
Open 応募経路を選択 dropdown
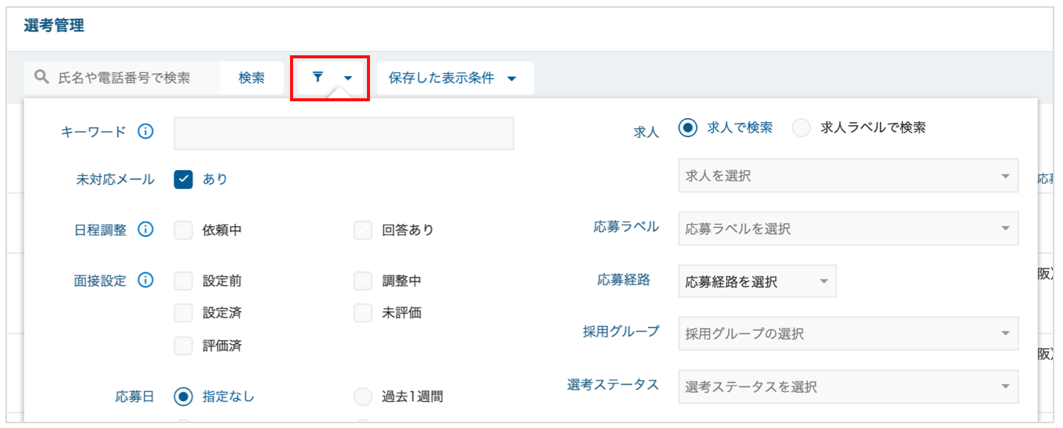(757, 281)
